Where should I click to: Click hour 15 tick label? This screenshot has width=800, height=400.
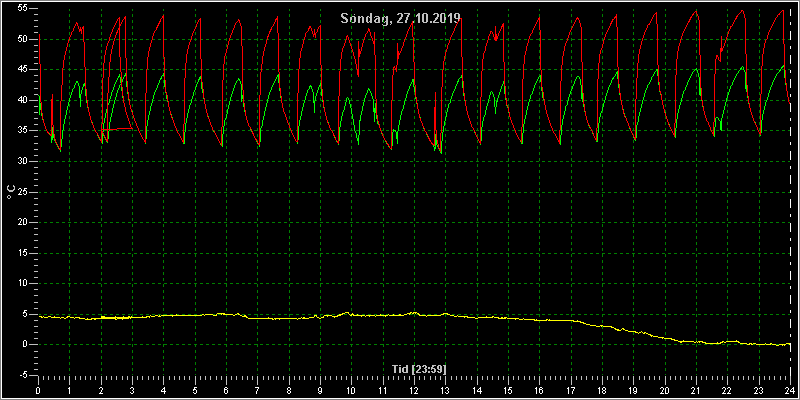[x=508, y=389]
